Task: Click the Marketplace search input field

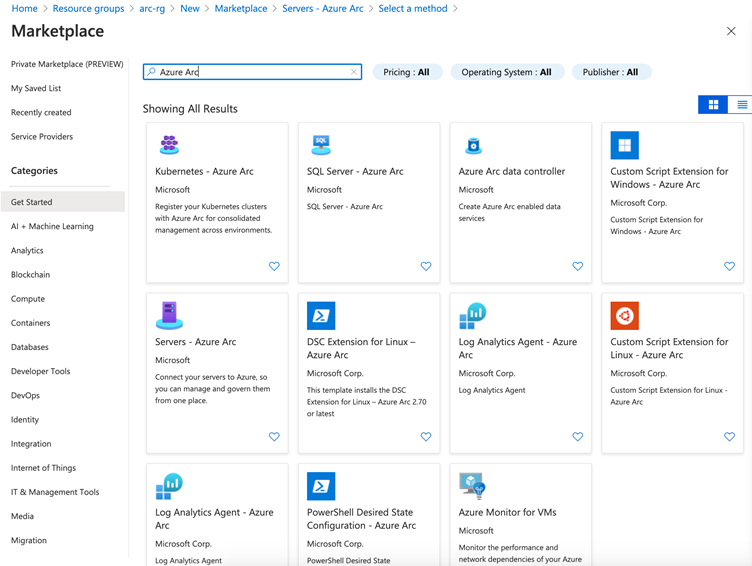Action: click(252, 72)
